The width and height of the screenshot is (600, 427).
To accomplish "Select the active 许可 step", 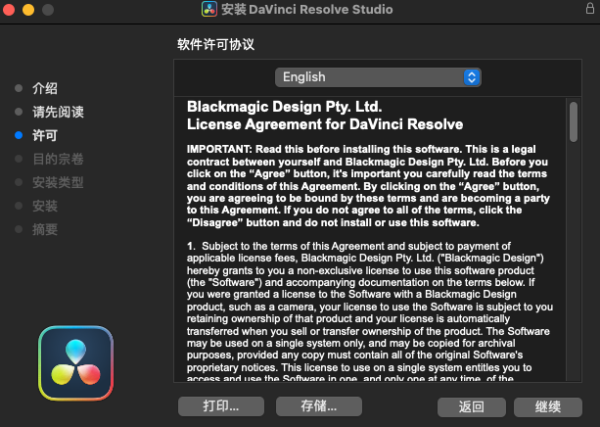I will (45, 135).
